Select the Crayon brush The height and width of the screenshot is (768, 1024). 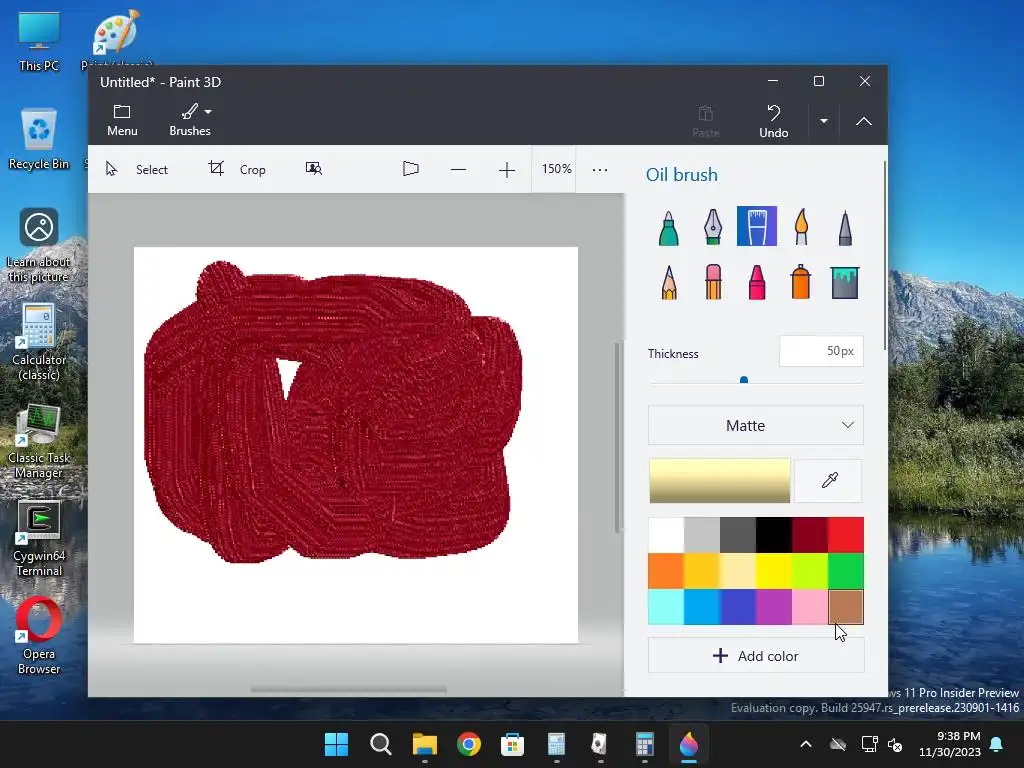pos(757,282)
